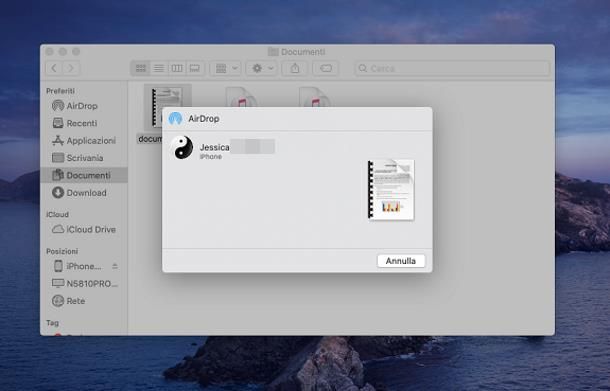Screen dimensions: 610x391
Task: Switch to list view
Action: point(159,68)
